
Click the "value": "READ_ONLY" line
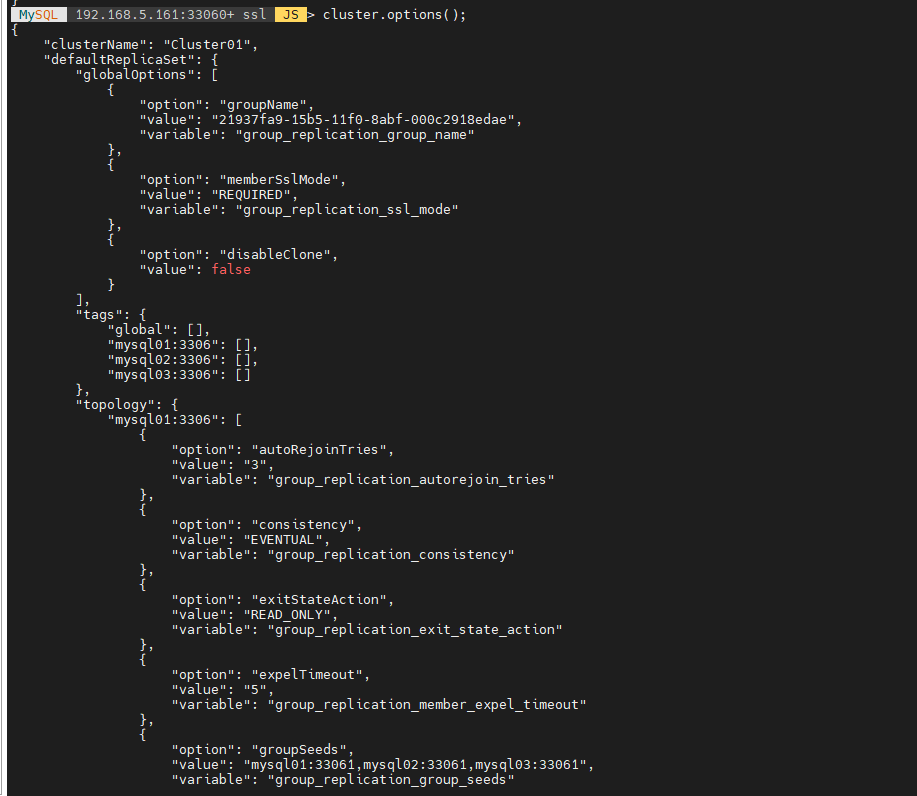pos(254,615)
